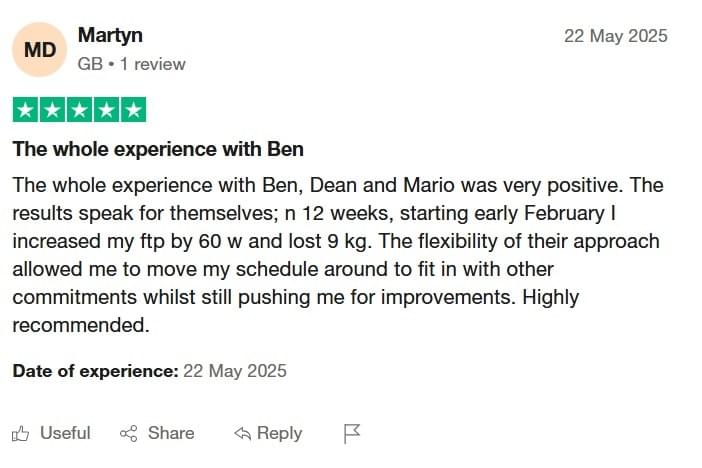Click the GB 1 review text
The height and width of the screenshot is (468, 702).
tap(131, 64)
